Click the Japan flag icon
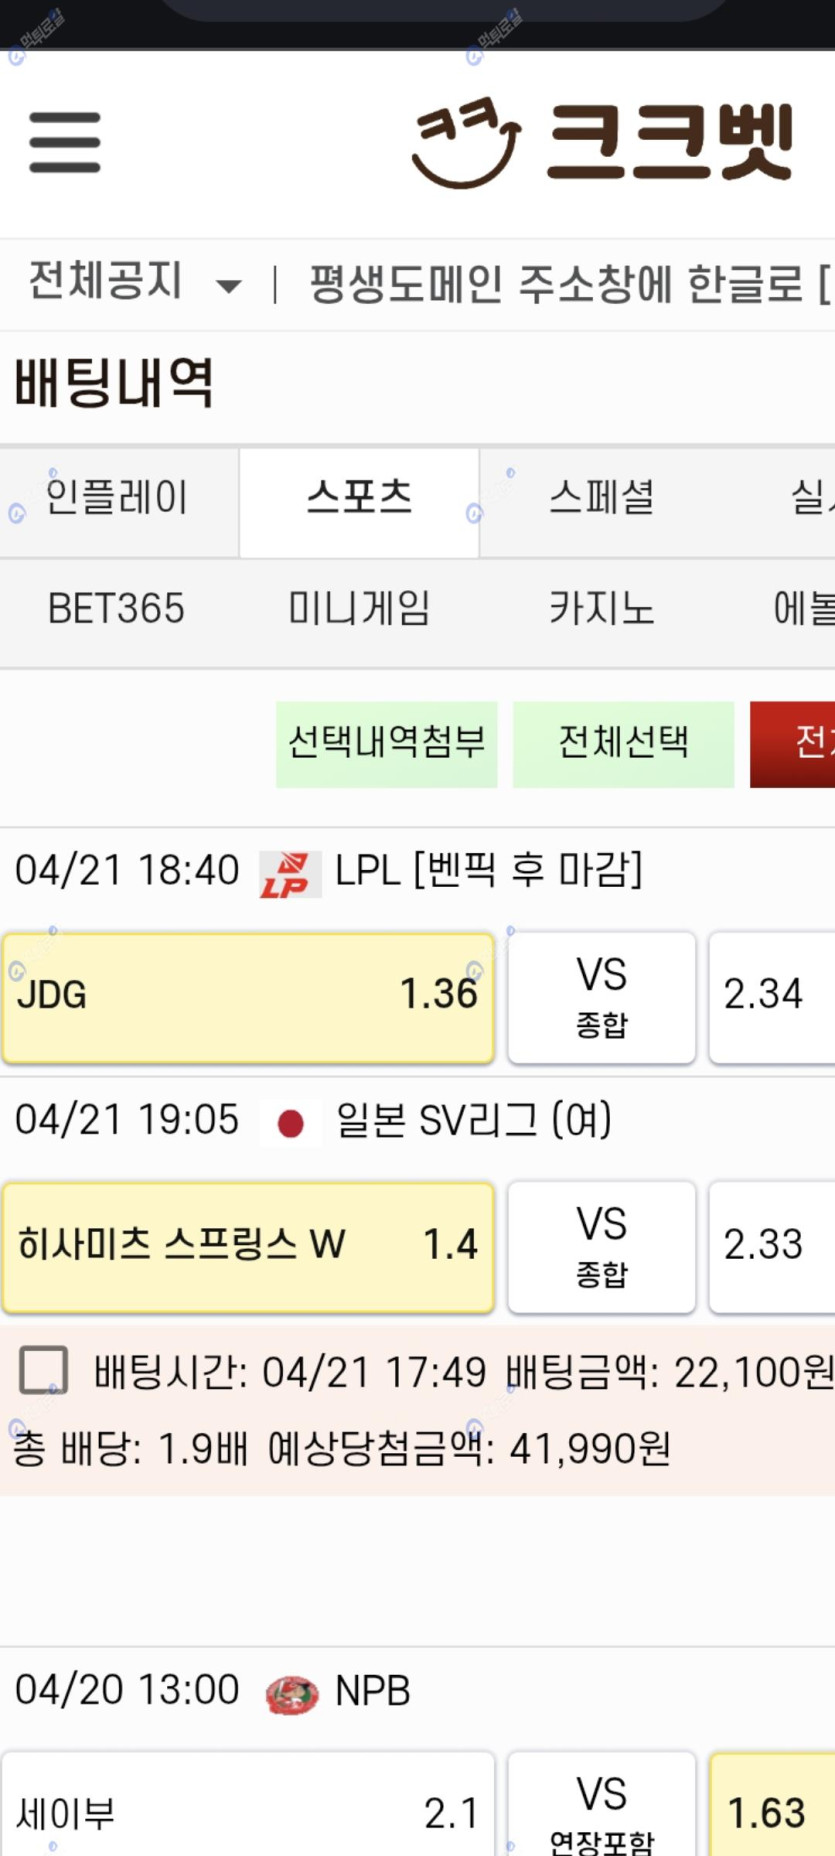This screenshot has width=835, height=1856. (291, 1124)
